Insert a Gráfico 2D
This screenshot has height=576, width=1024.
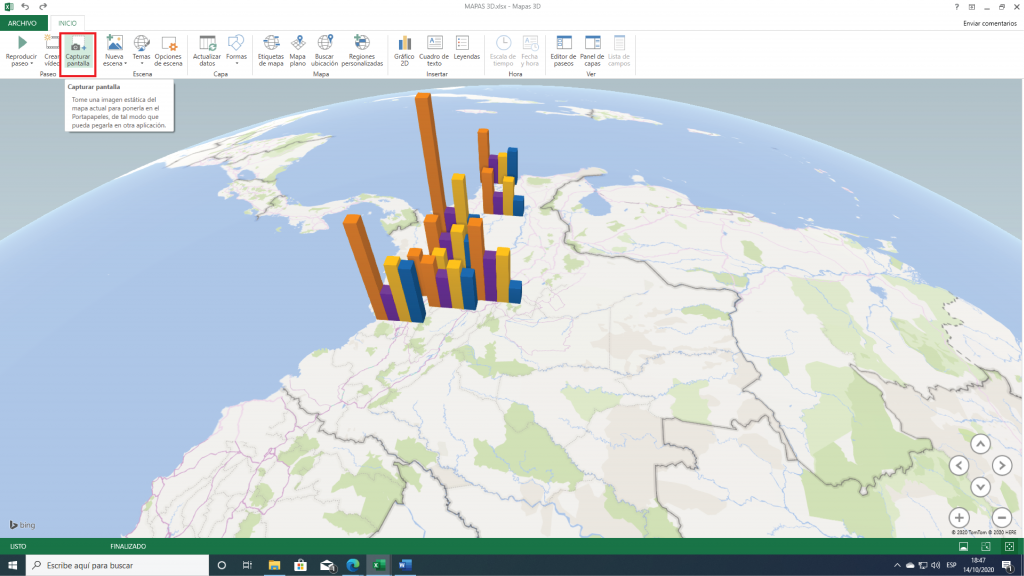[x=404, y=51]
